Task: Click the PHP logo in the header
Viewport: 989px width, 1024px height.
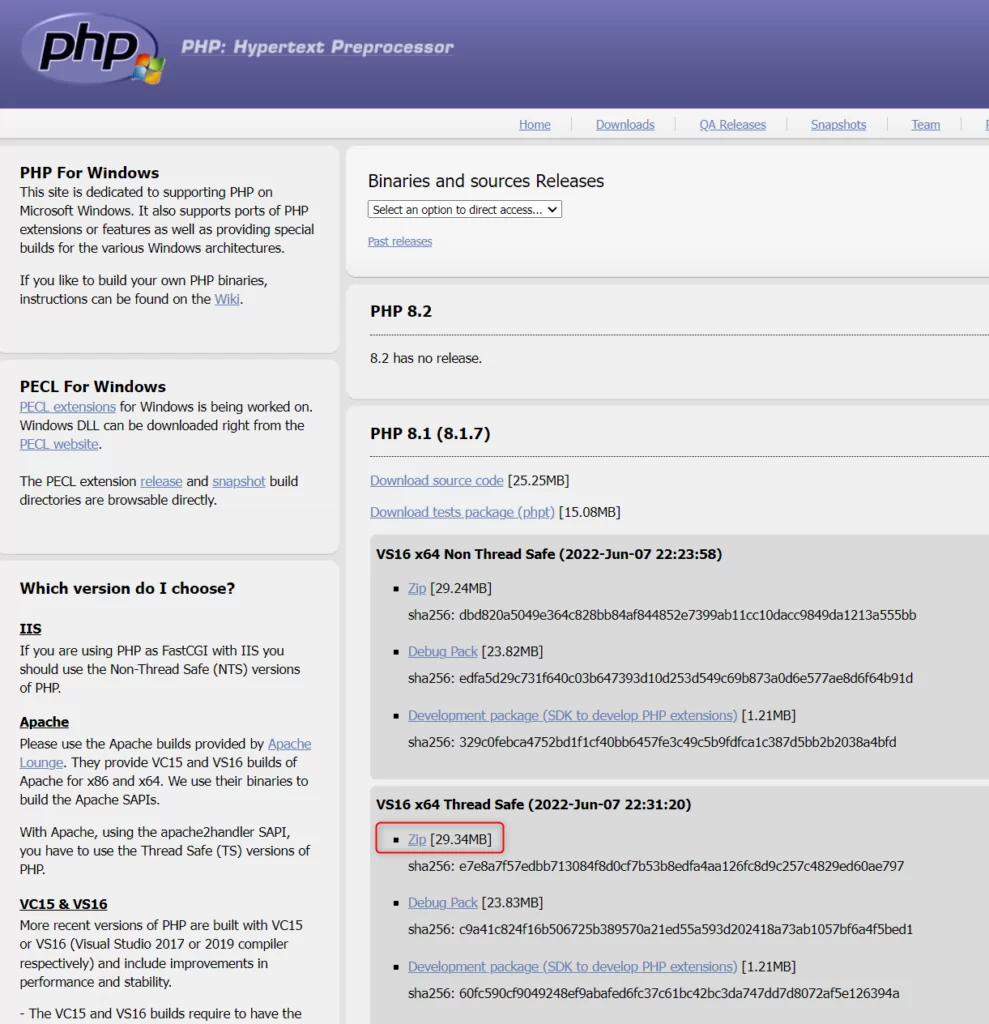Action: click(x=92, y=50)
